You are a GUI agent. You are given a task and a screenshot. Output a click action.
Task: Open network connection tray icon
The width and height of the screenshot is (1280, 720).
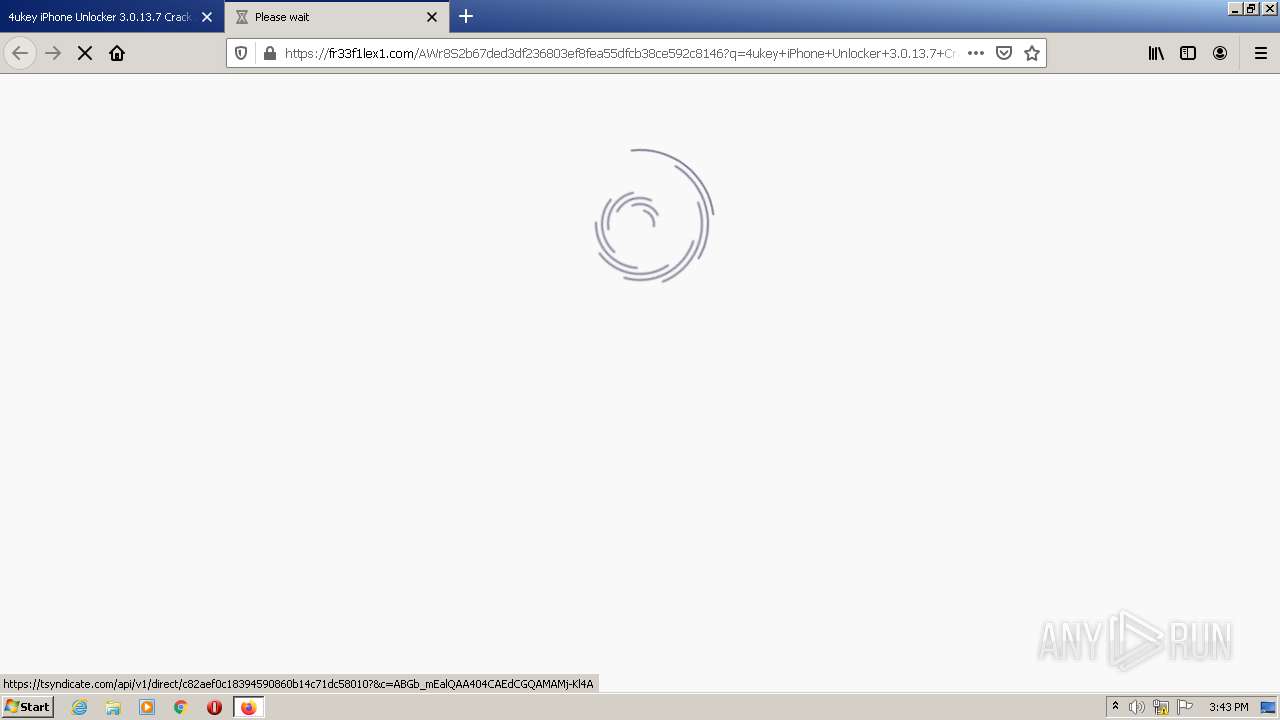[1161, 707]
